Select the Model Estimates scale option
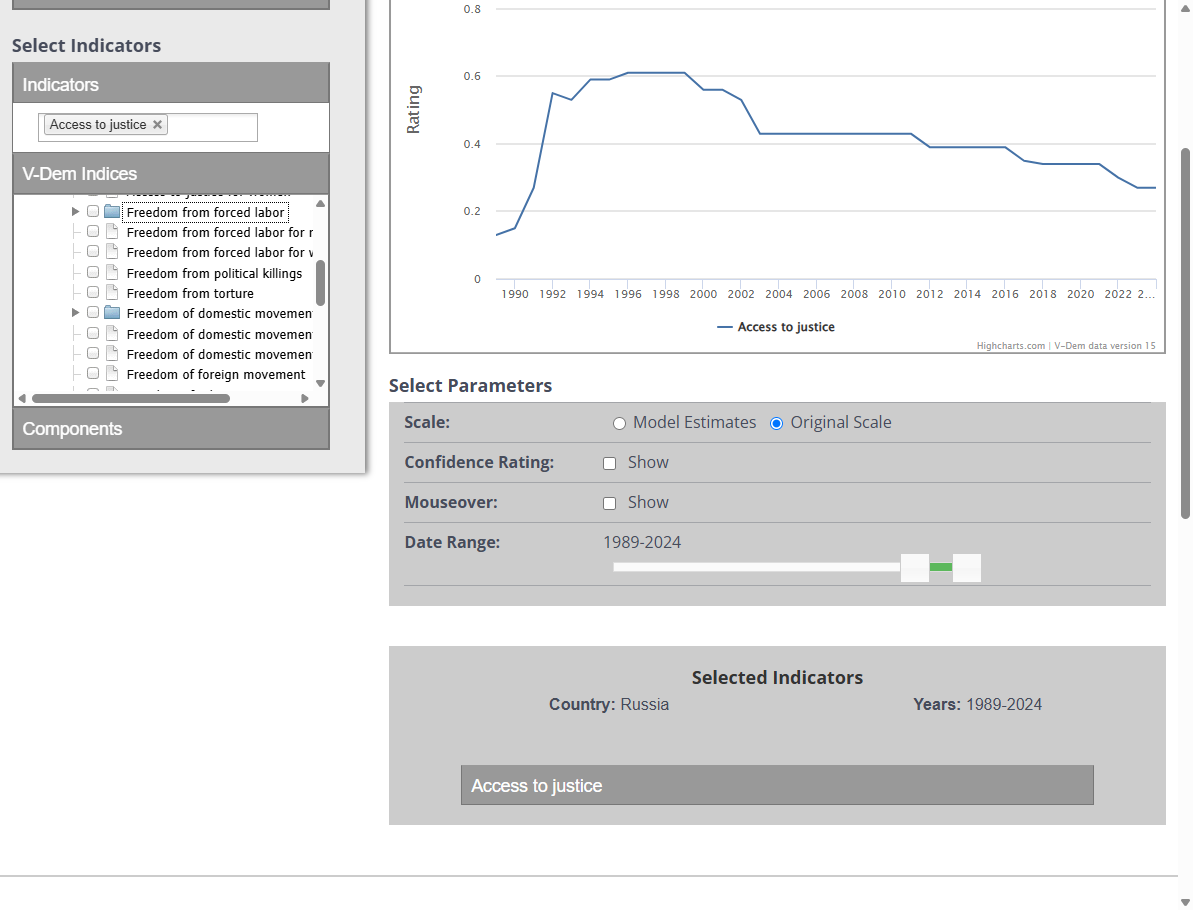The height and width of the screenshot is (910, 1193). (619, 424)
